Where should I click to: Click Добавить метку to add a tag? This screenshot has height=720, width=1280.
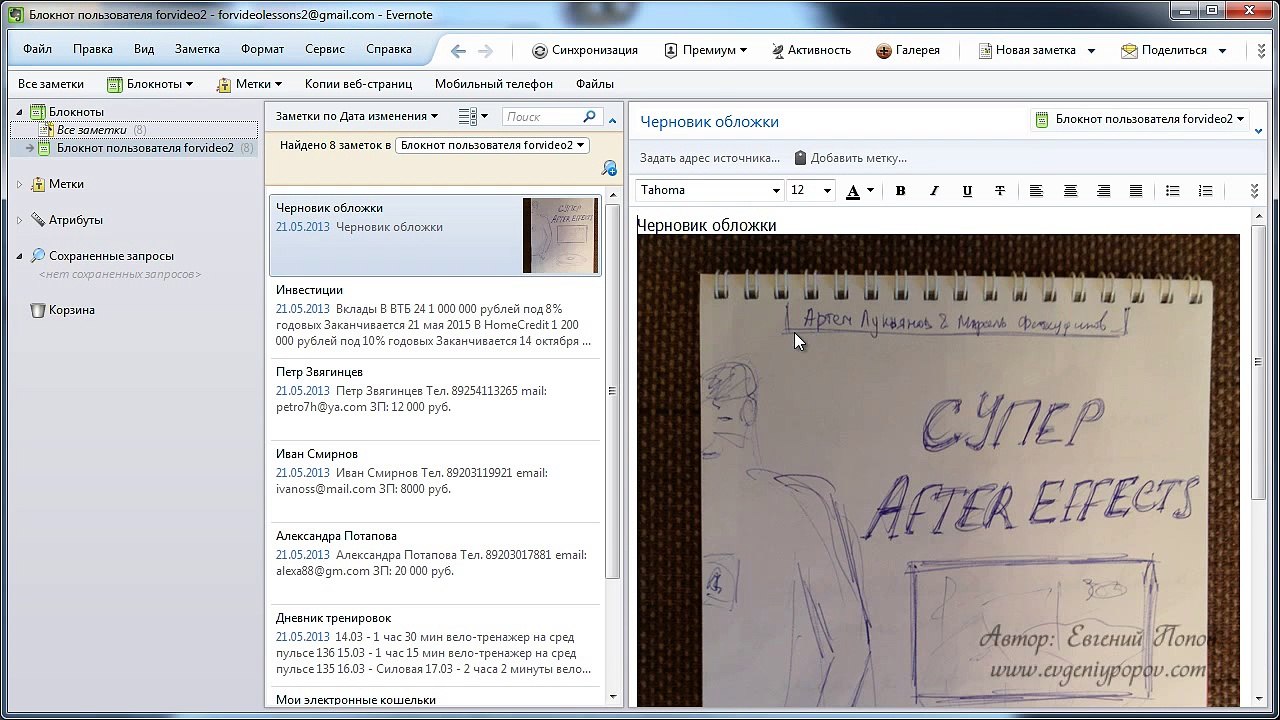coord(859,158)
